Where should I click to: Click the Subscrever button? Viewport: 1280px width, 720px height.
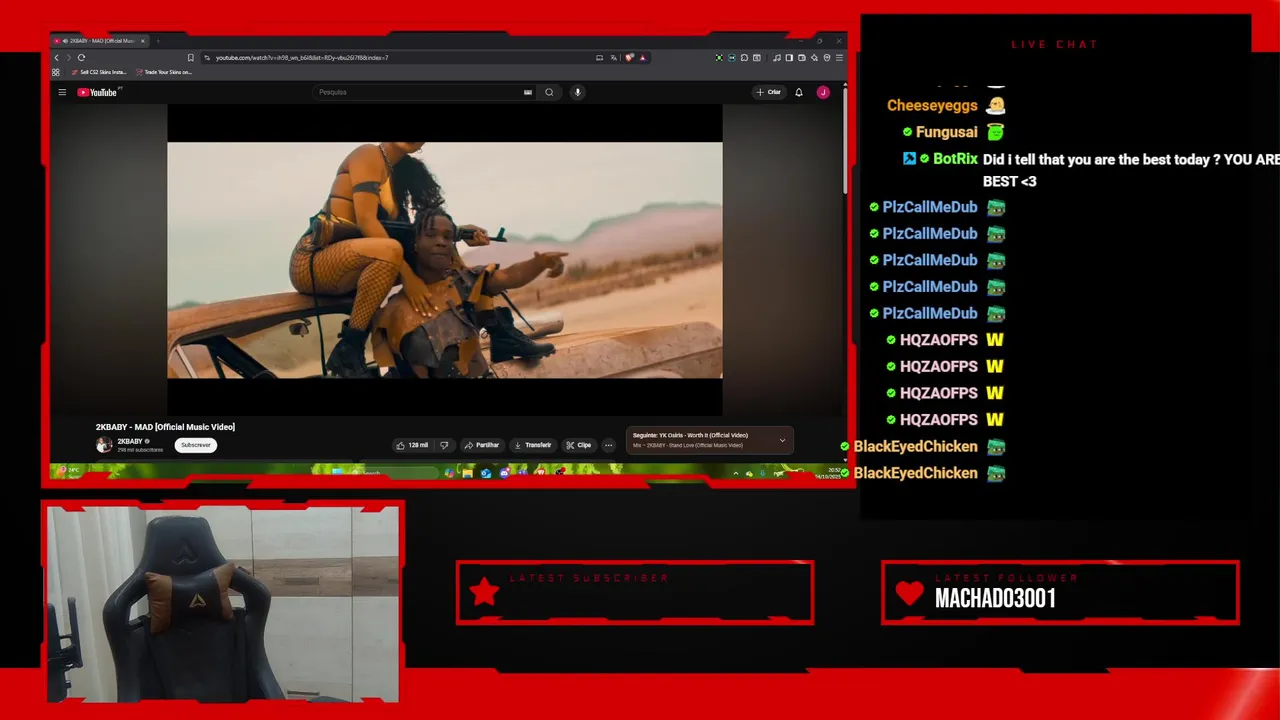[196, 445]
